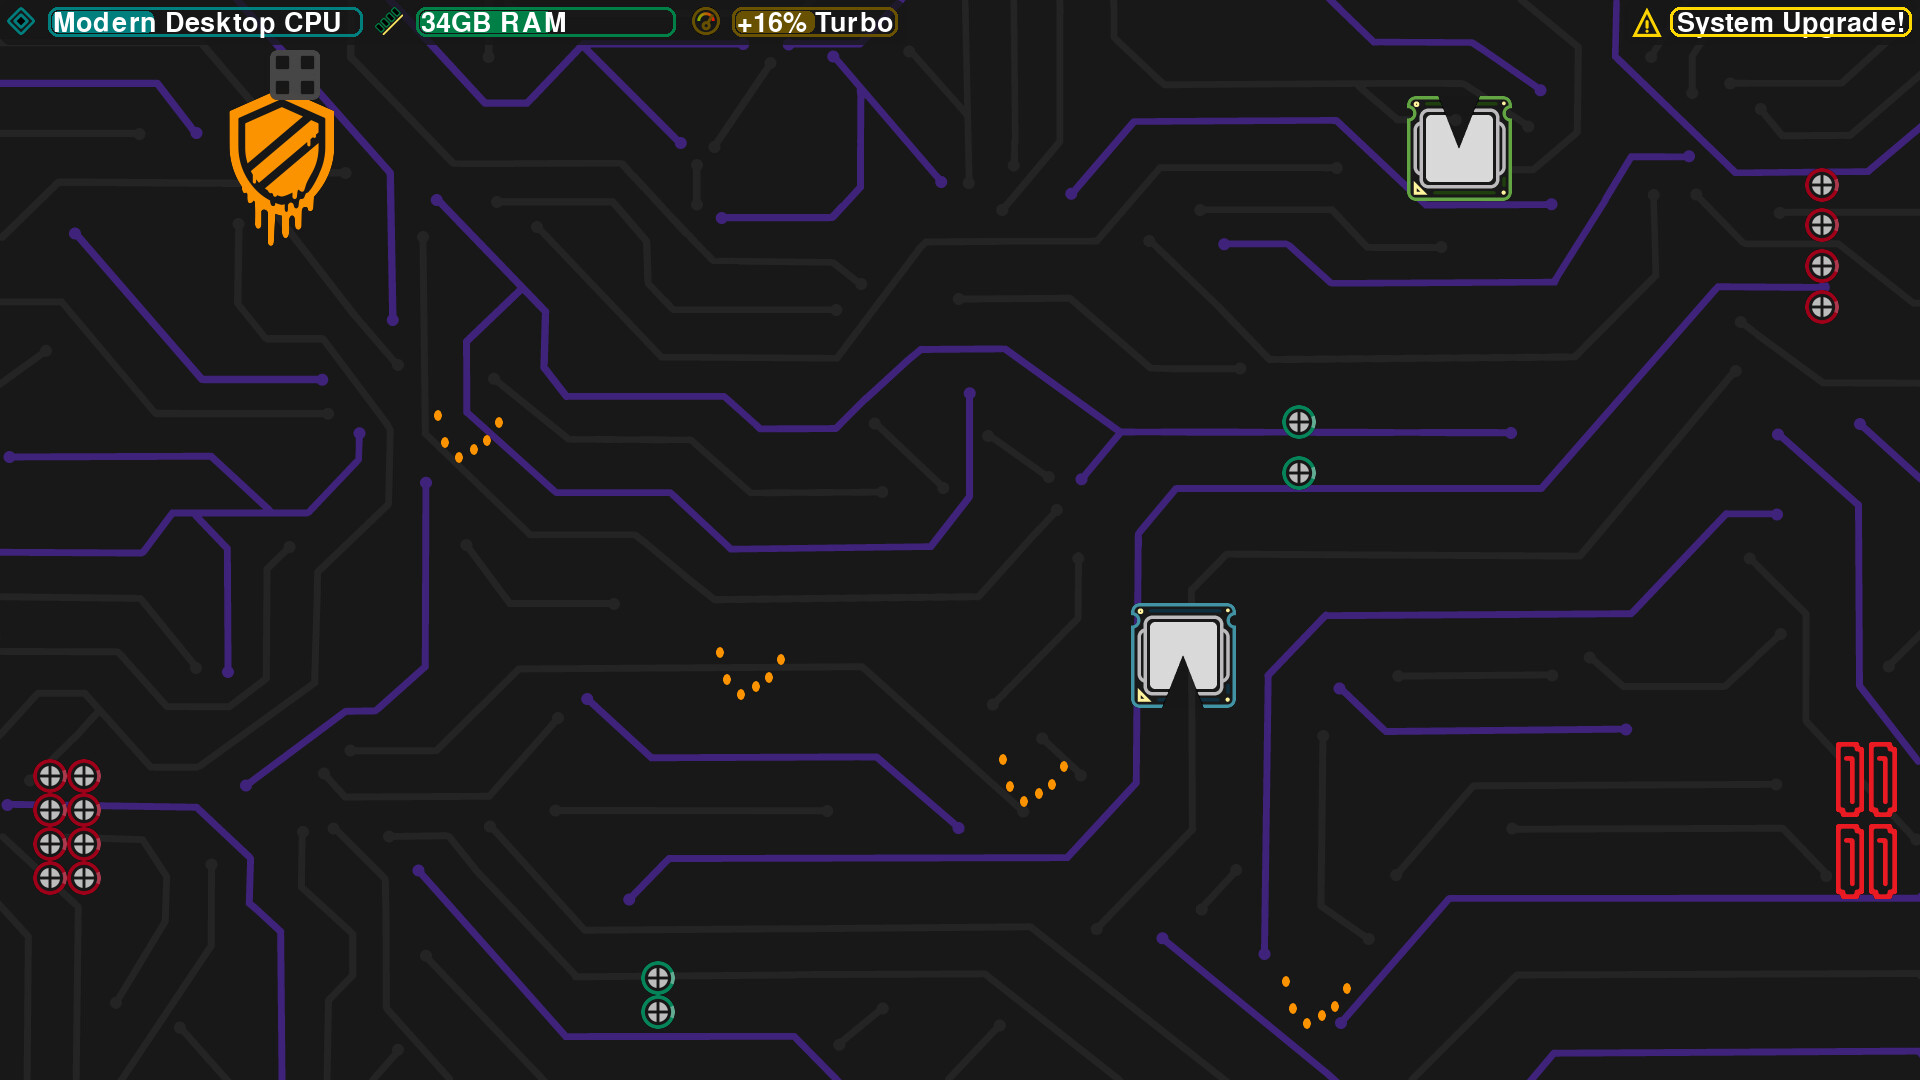Image resolution: width=1920 pixels, height=1080 pixels.
Task: Click the green RAM stick icon
Action: [389, 21]
